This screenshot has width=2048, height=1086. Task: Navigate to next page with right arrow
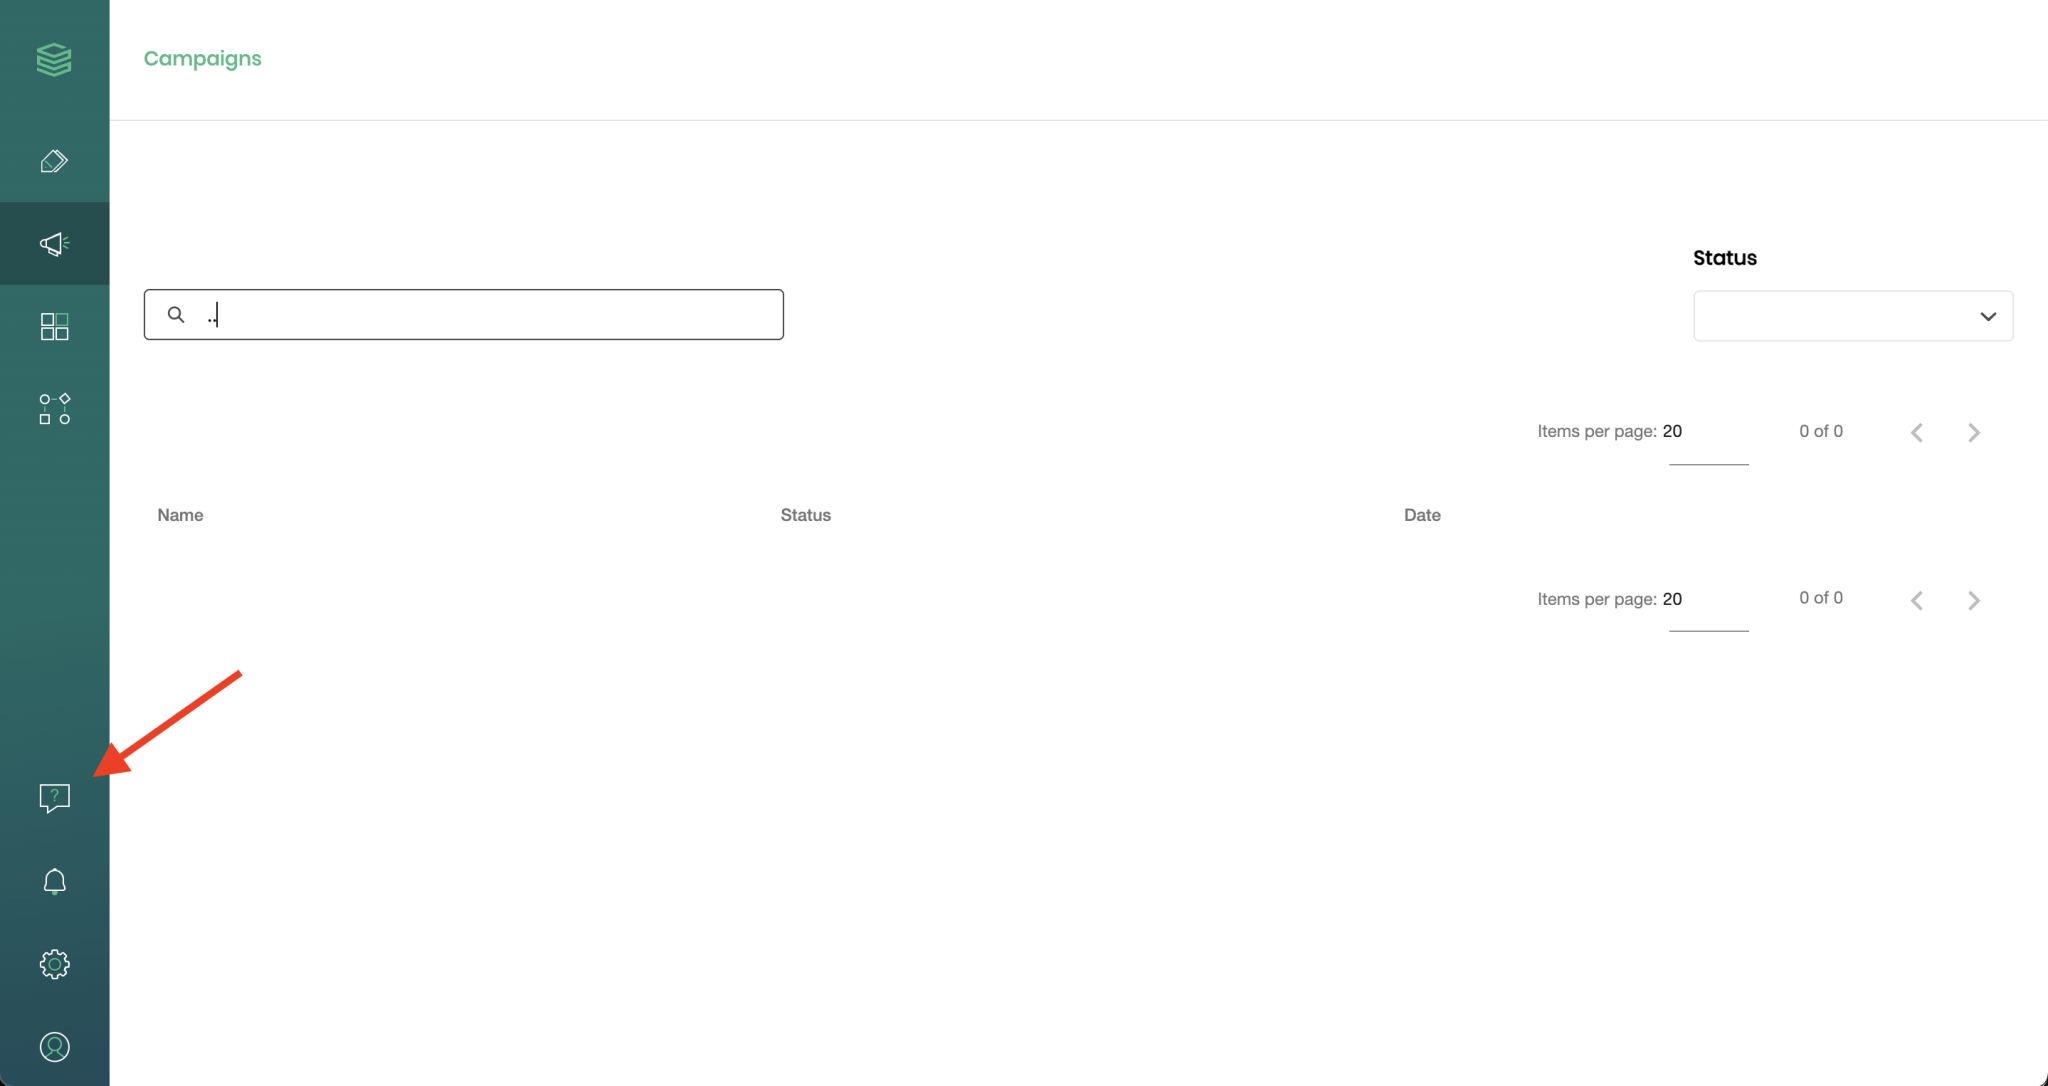[x=1975, y=432]
